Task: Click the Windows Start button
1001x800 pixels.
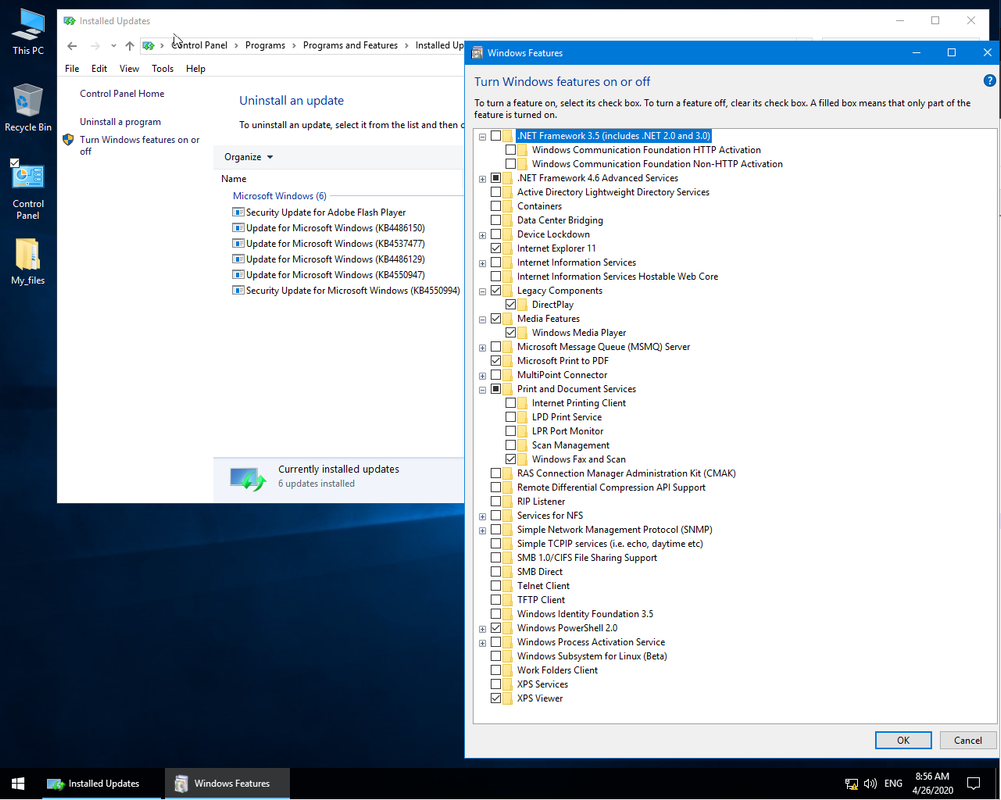Action: 18,783
